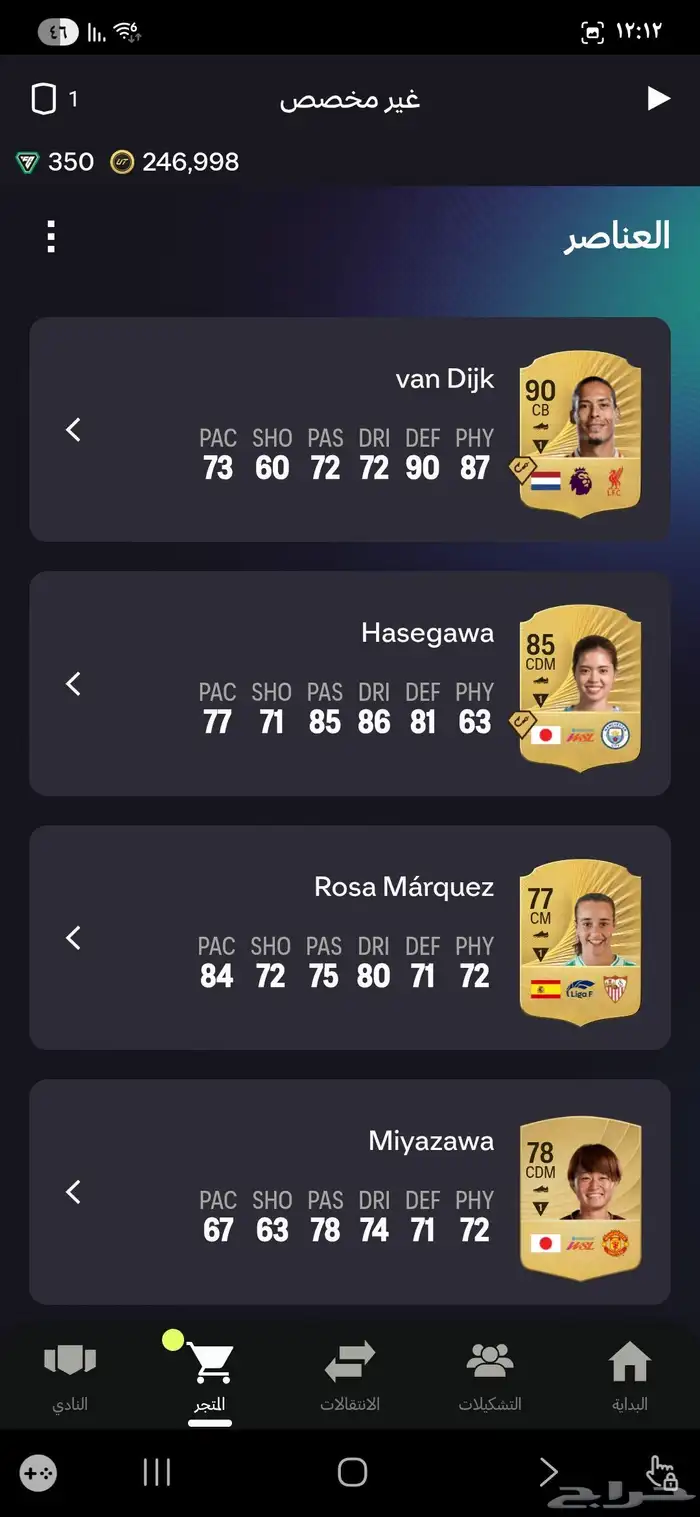Tap the Android home button

pos(352,1472)
